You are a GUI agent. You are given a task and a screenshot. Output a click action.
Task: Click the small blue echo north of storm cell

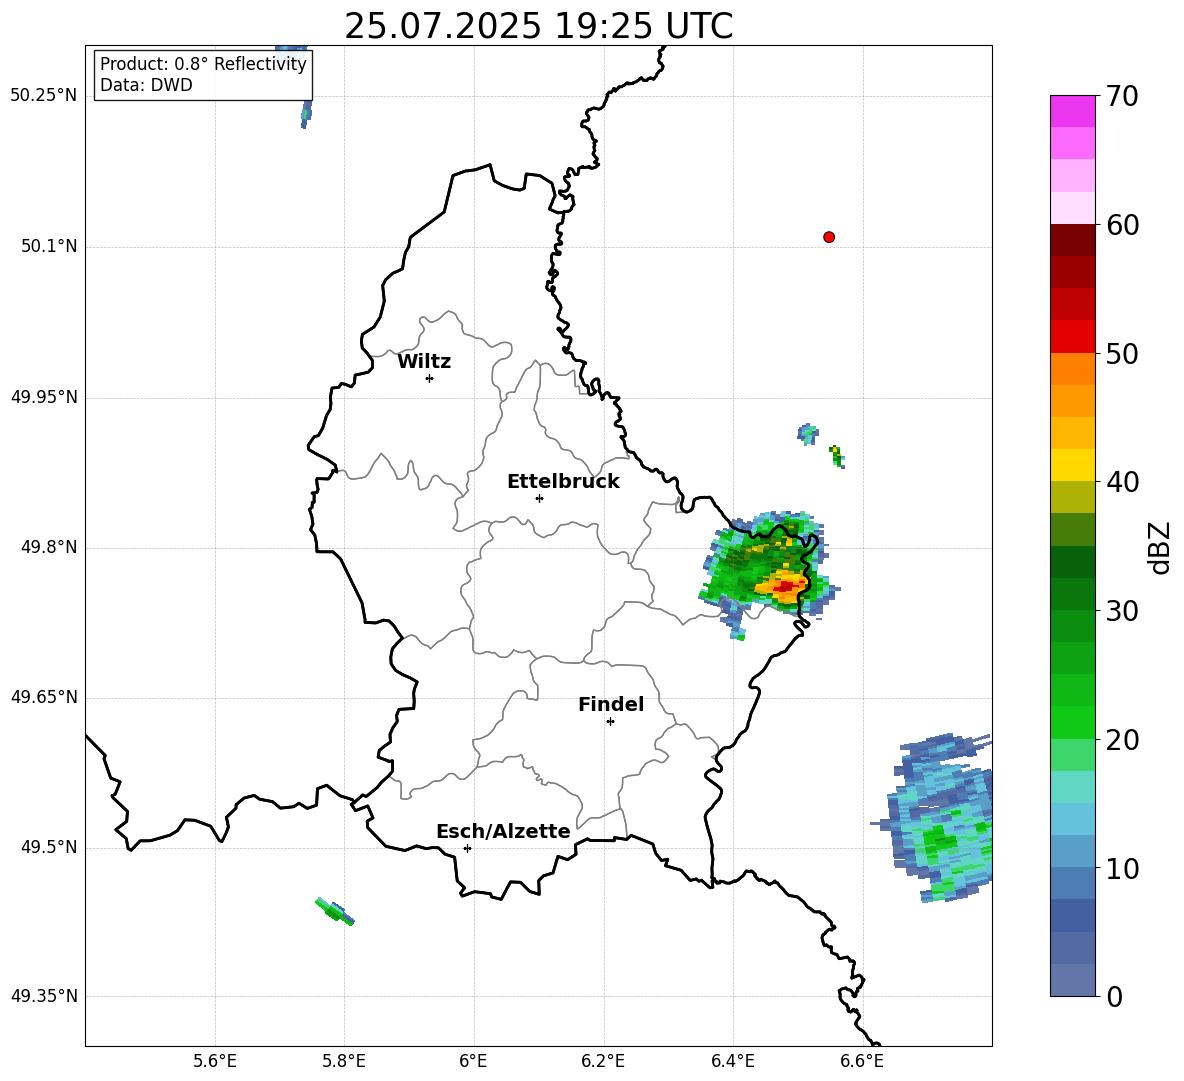pos(808,434)
